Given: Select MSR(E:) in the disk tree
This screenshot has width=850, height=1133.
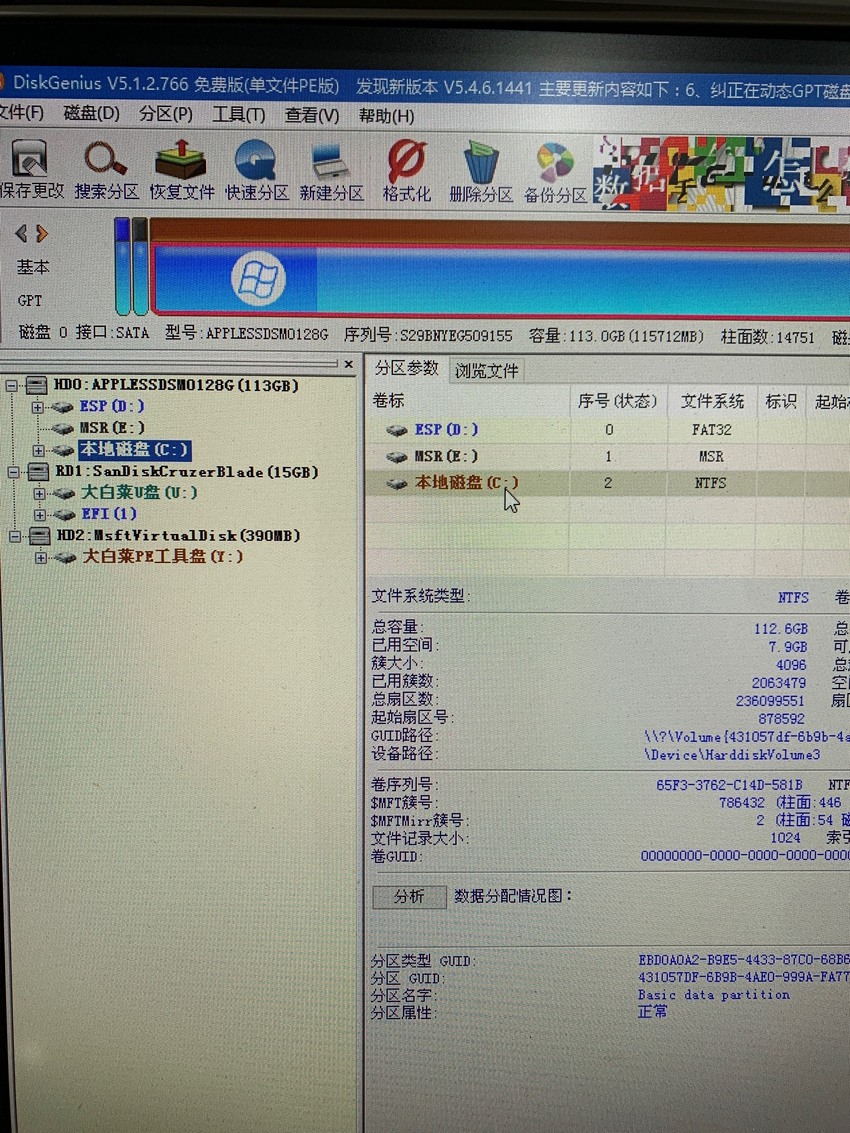Looking at the screenshot, I should tap(112, 428).
